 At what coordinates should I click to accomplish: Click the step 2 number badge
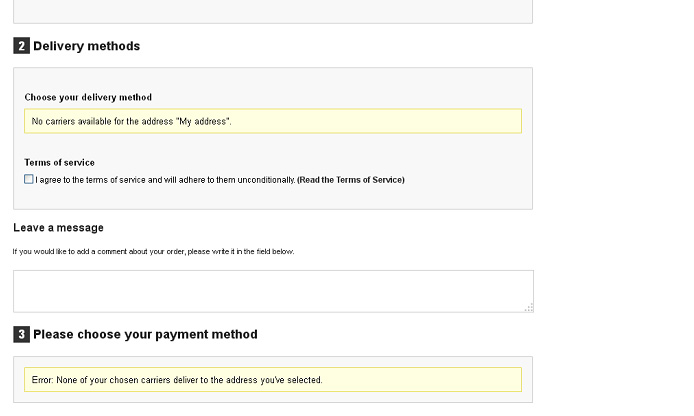click(21, 46)
